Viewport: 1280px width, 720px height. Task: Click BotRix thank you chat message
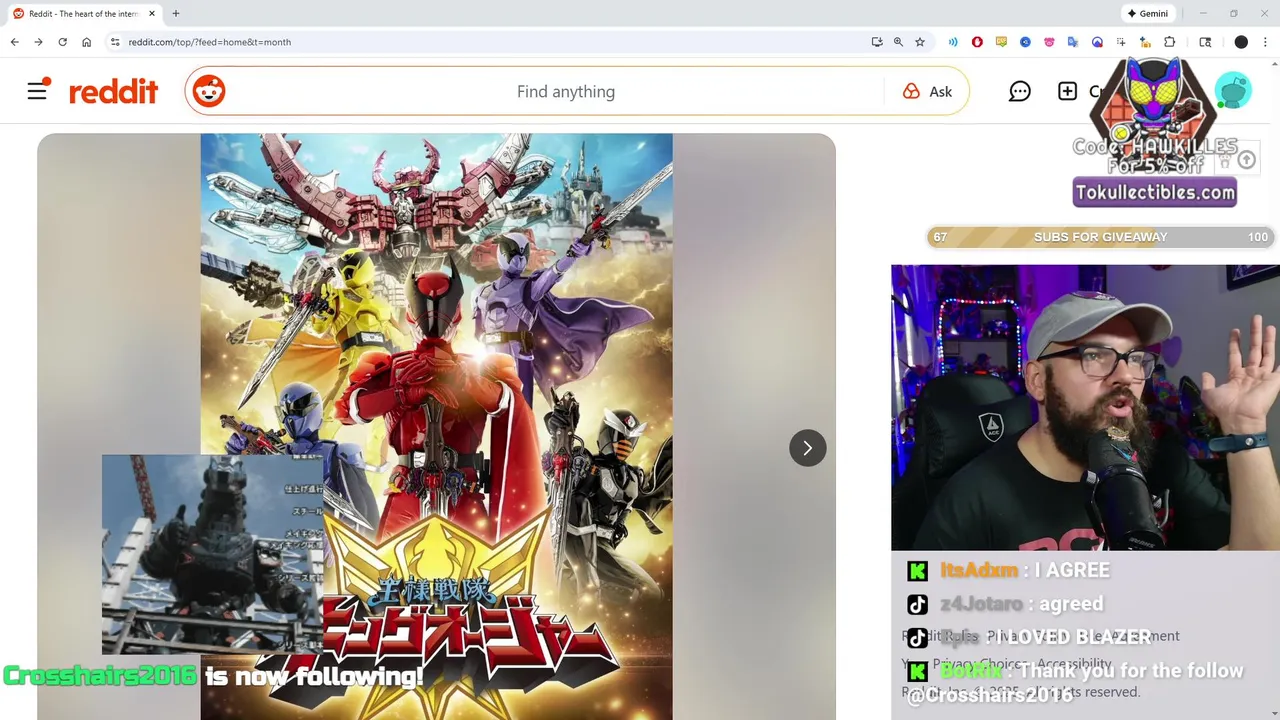[1075, 682]
